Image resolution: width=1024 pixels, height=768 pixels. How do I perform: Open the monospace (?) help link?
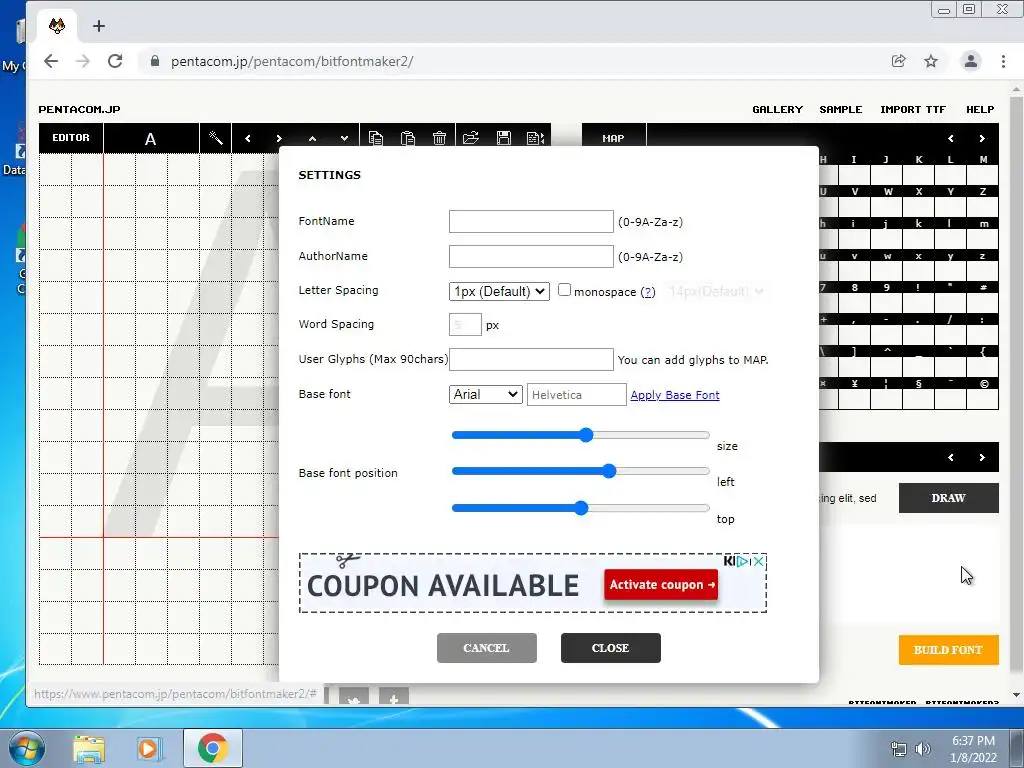point(647,292)
